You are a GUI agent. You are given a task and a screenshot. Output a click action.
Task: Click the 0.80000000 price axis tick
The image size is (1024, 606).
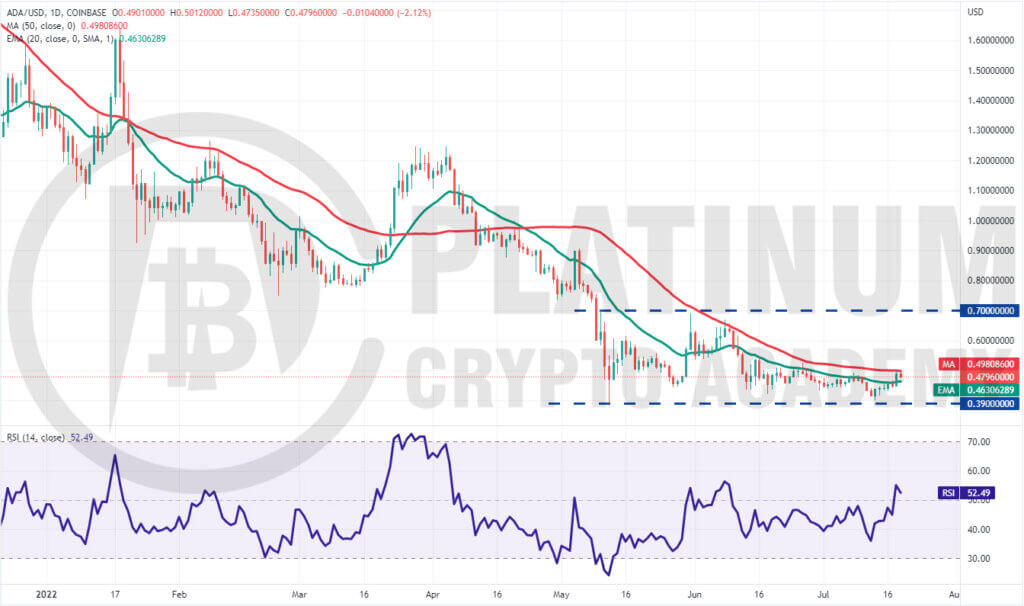(991, 281)
